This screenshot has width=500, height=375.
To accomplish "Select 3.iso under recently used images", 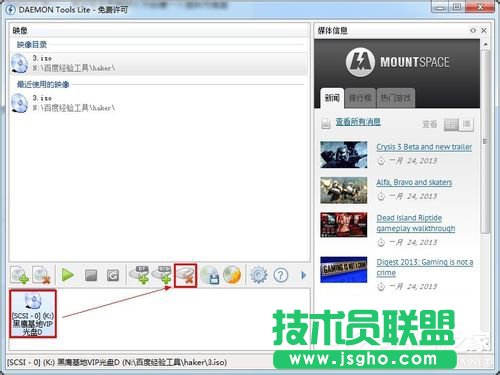I will coord(159,103).
